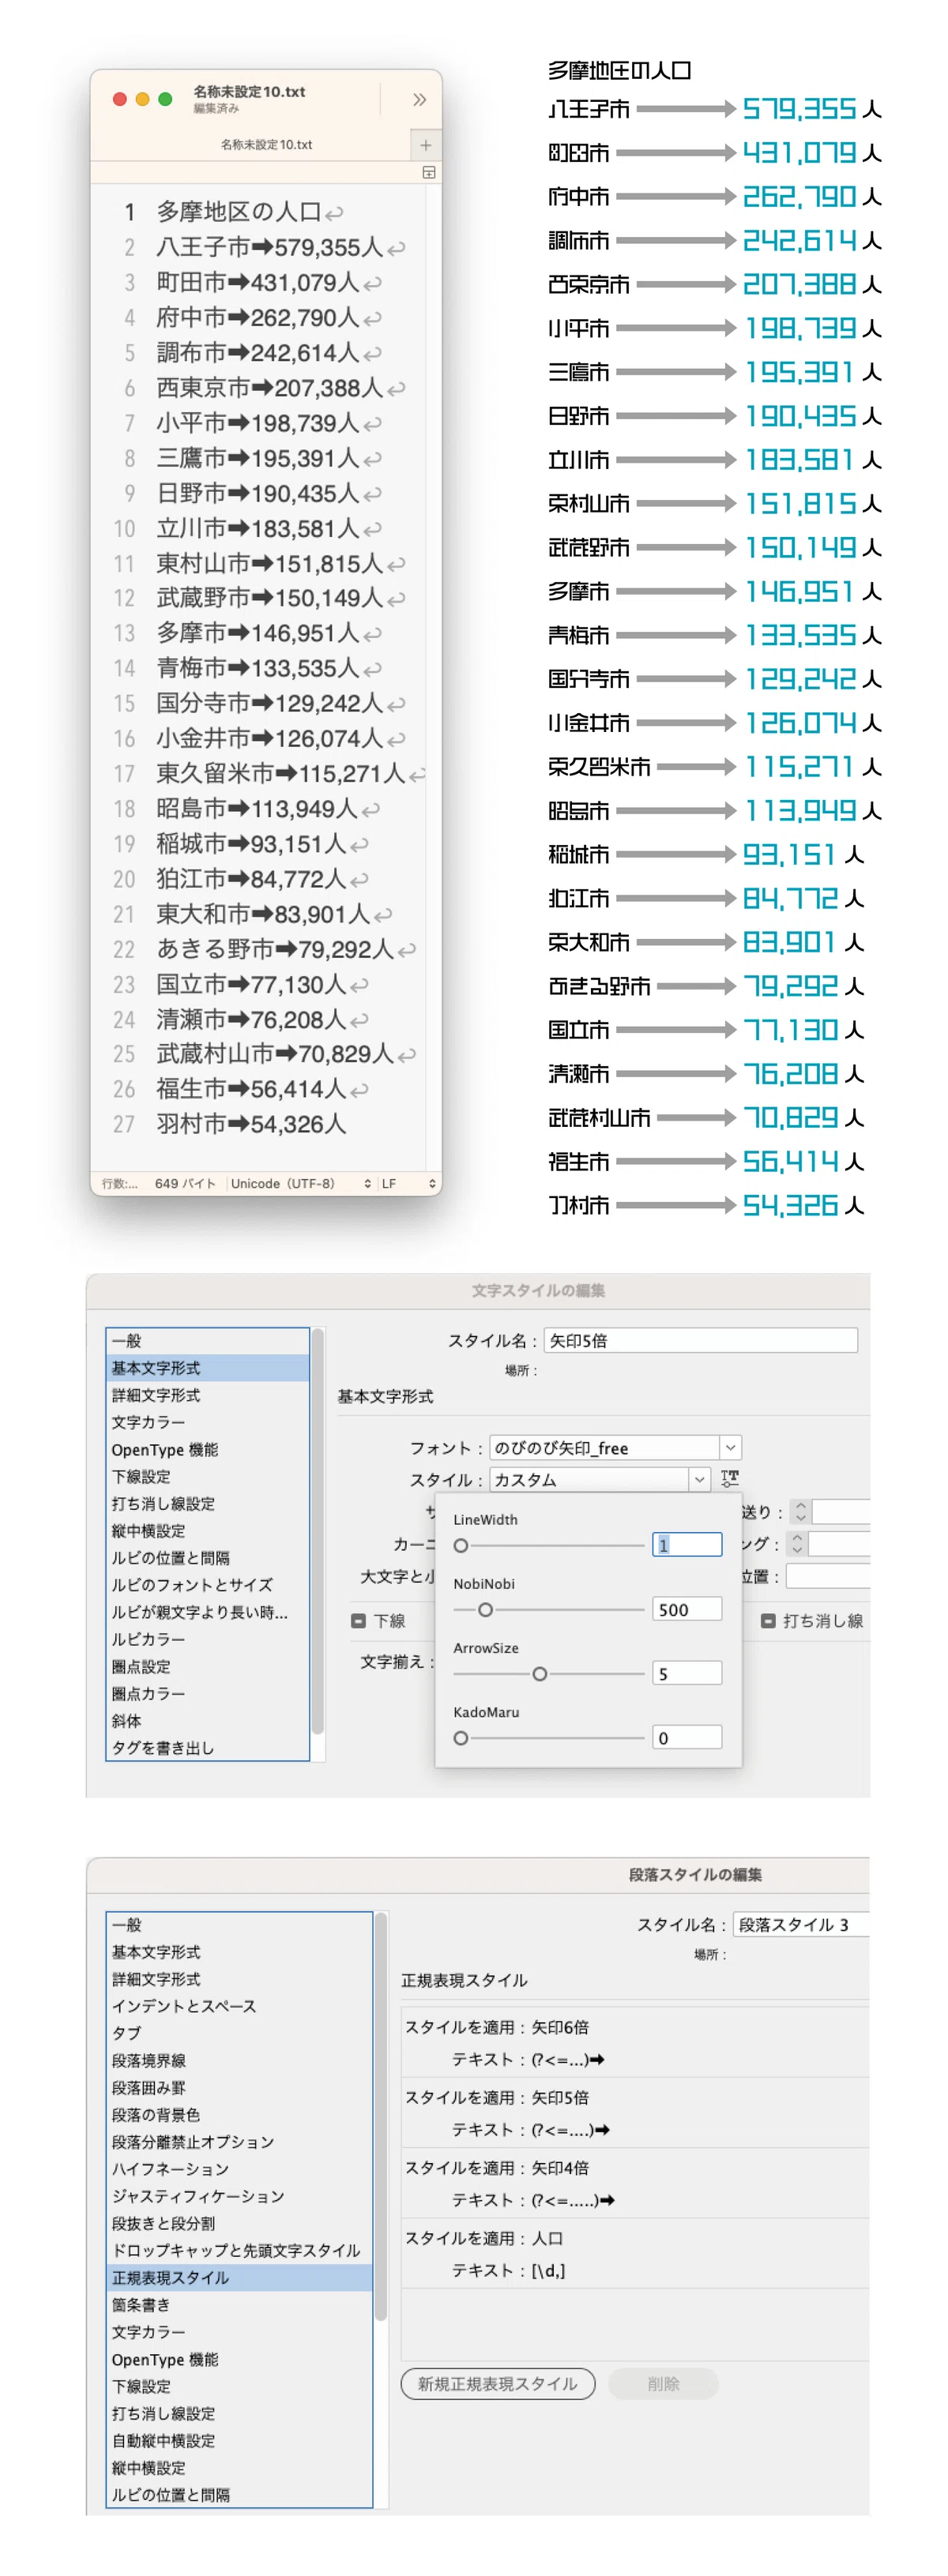Select 斜体 in character style list
Screen dimensions: 948x2576
208,1720
